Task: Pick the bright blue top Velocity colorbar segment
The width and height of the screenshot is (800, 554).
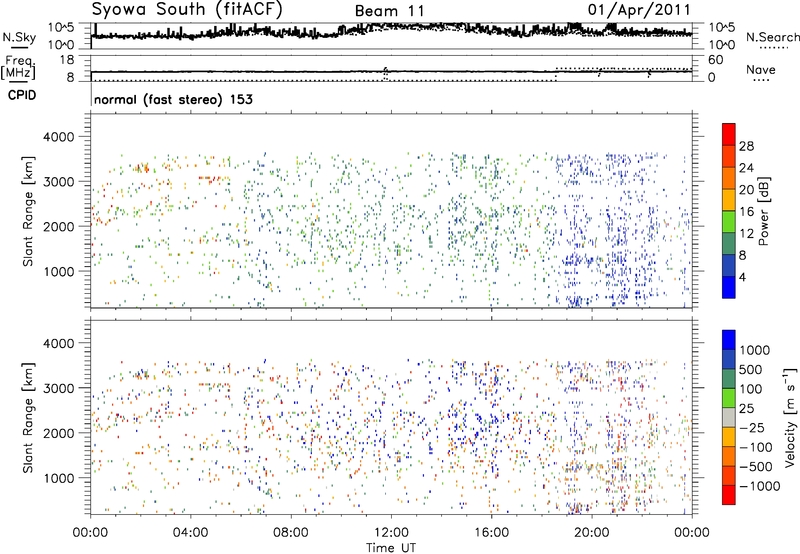Action: [x=729, y=340]
